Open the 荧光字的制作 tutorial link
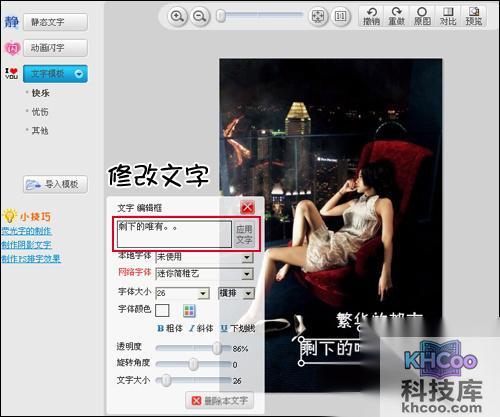 (26, 231)
